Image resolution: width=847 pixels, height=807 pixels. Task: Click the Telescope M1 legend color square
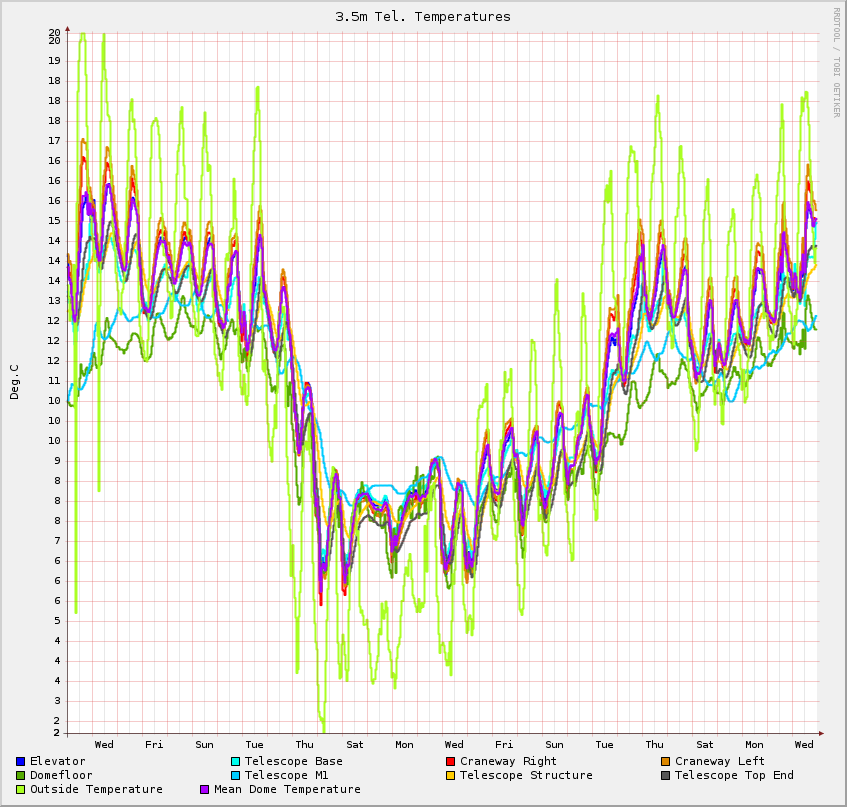pyautogui.click(x=235, y=776)
